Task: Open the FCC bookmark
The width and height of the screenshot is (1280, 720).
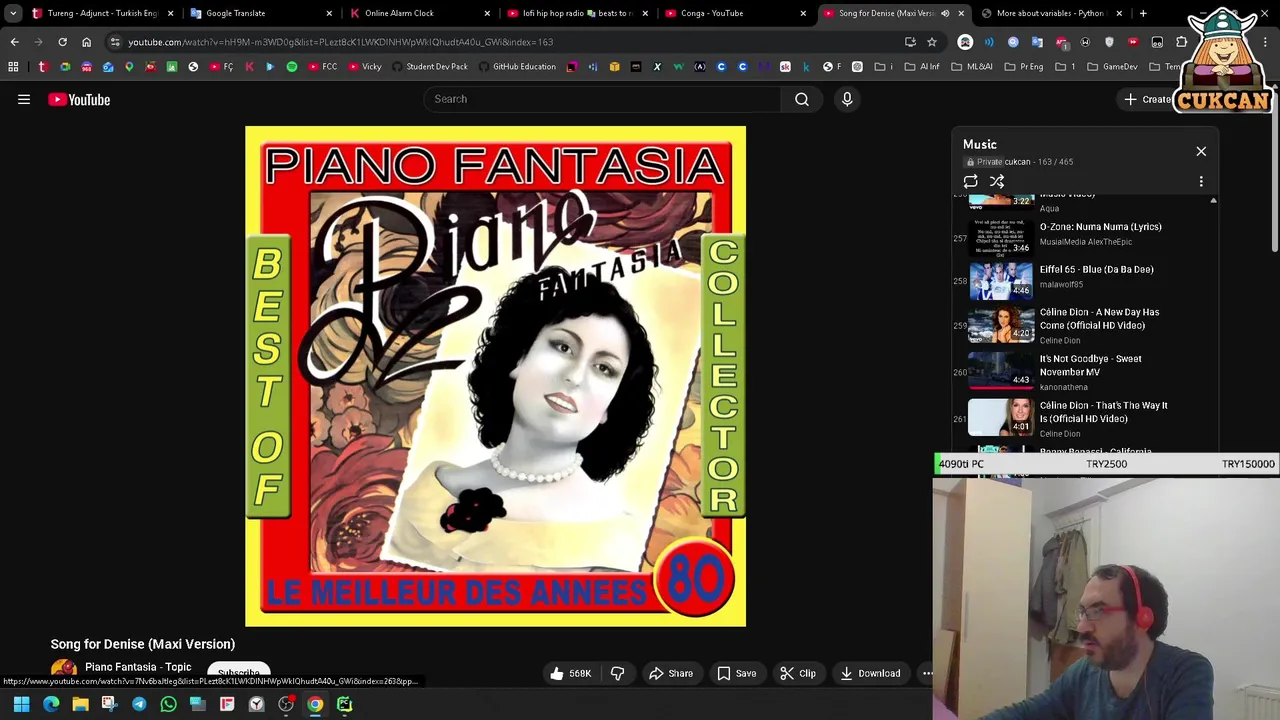Action: (323, 66)
